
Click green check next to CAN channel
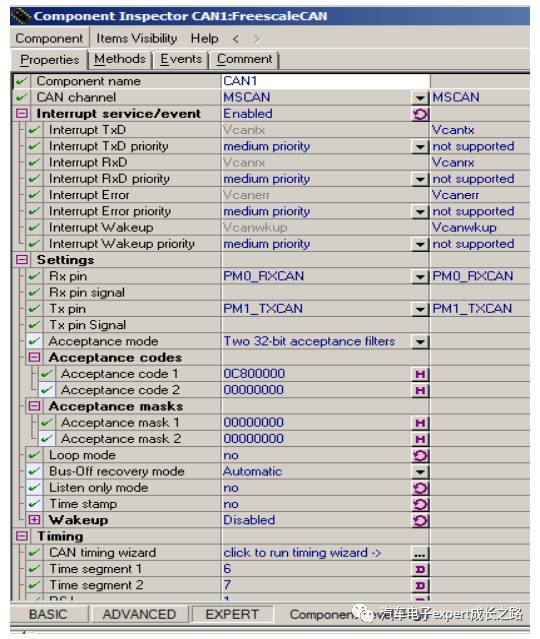tap(21, 97)
